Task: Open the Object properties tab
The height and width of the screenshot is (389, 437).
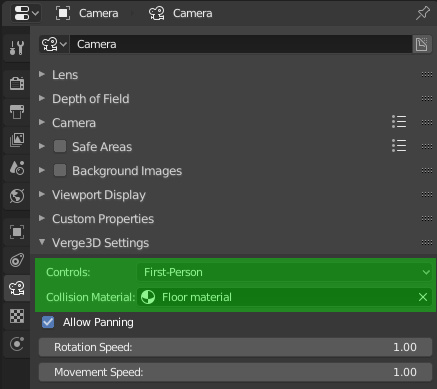Action: [17, 232]
